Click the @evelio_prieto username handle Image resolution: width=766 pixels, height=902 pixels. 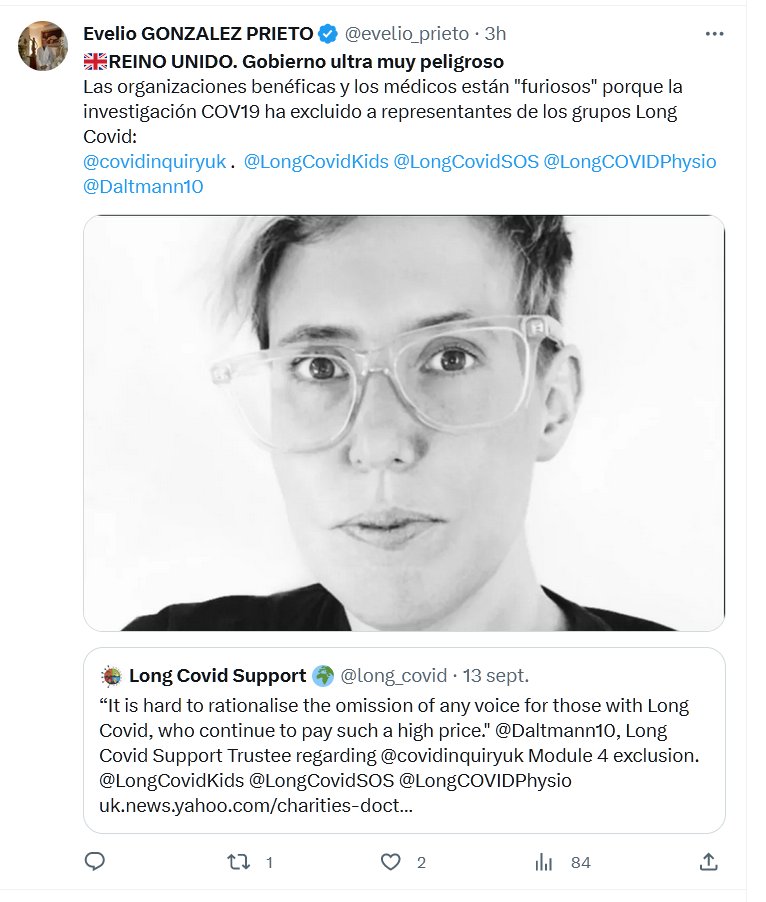[407, 34]
